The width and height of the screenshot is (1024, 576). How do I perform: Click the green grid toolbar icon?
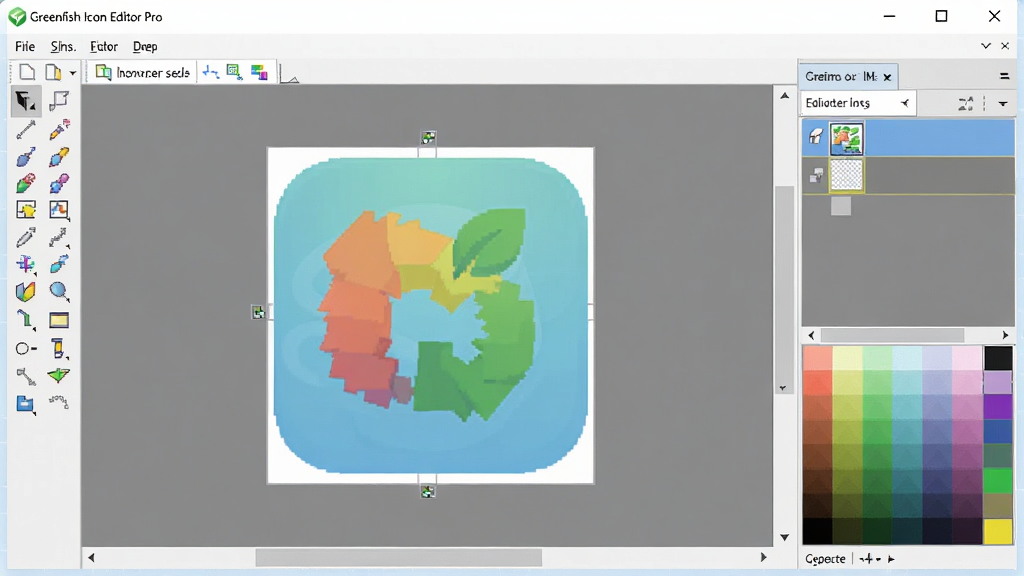point(234,72)
